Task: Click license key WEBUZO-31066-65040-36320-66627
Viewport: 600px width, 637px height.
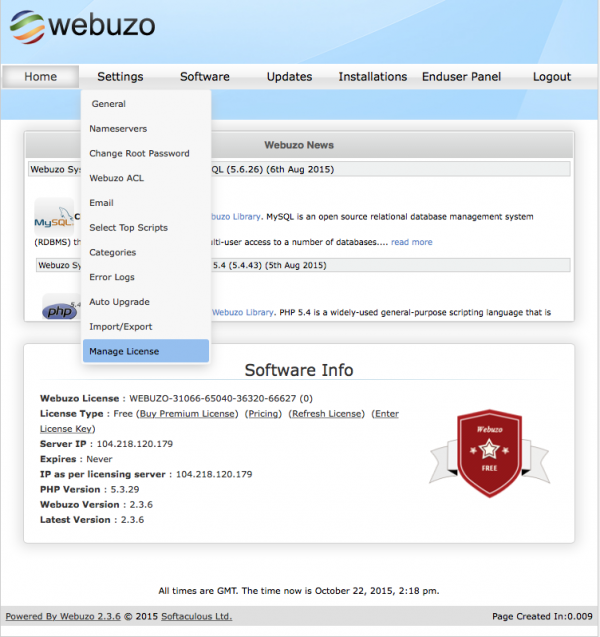Action: pyautogui.click(x=212, y=399)
